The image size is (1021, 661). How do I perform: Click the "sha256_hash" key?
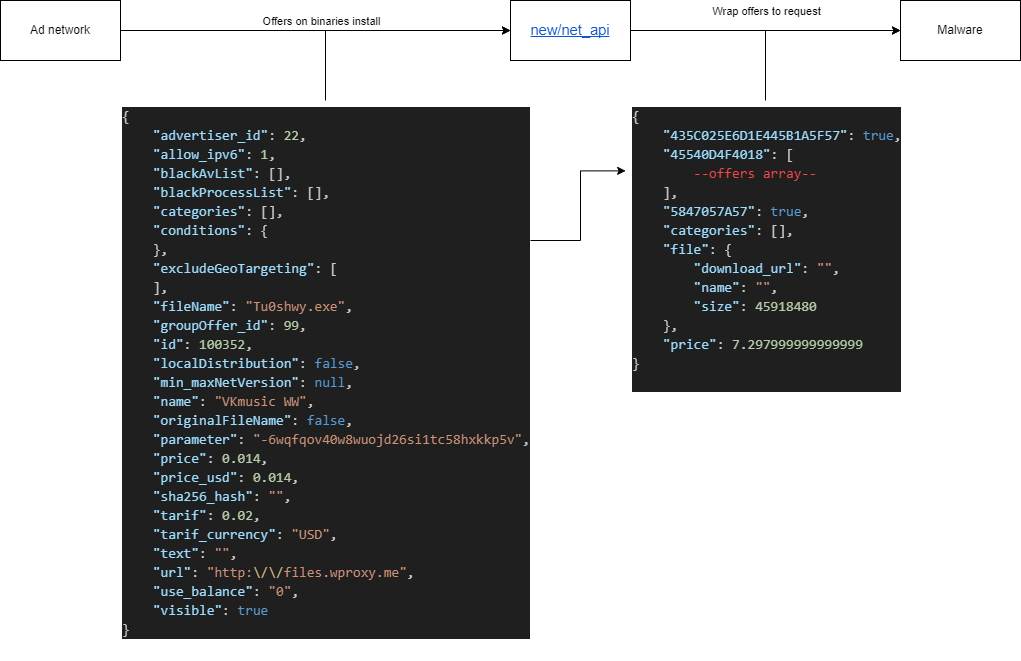pos(206,496)
